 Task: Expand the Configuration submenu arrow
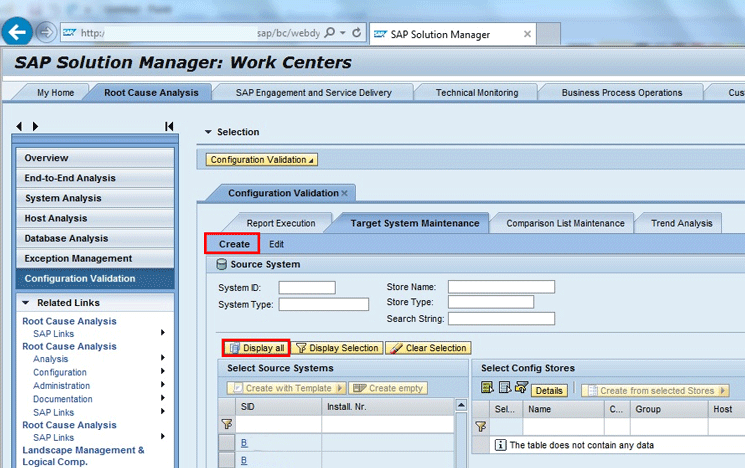point(162,371)
